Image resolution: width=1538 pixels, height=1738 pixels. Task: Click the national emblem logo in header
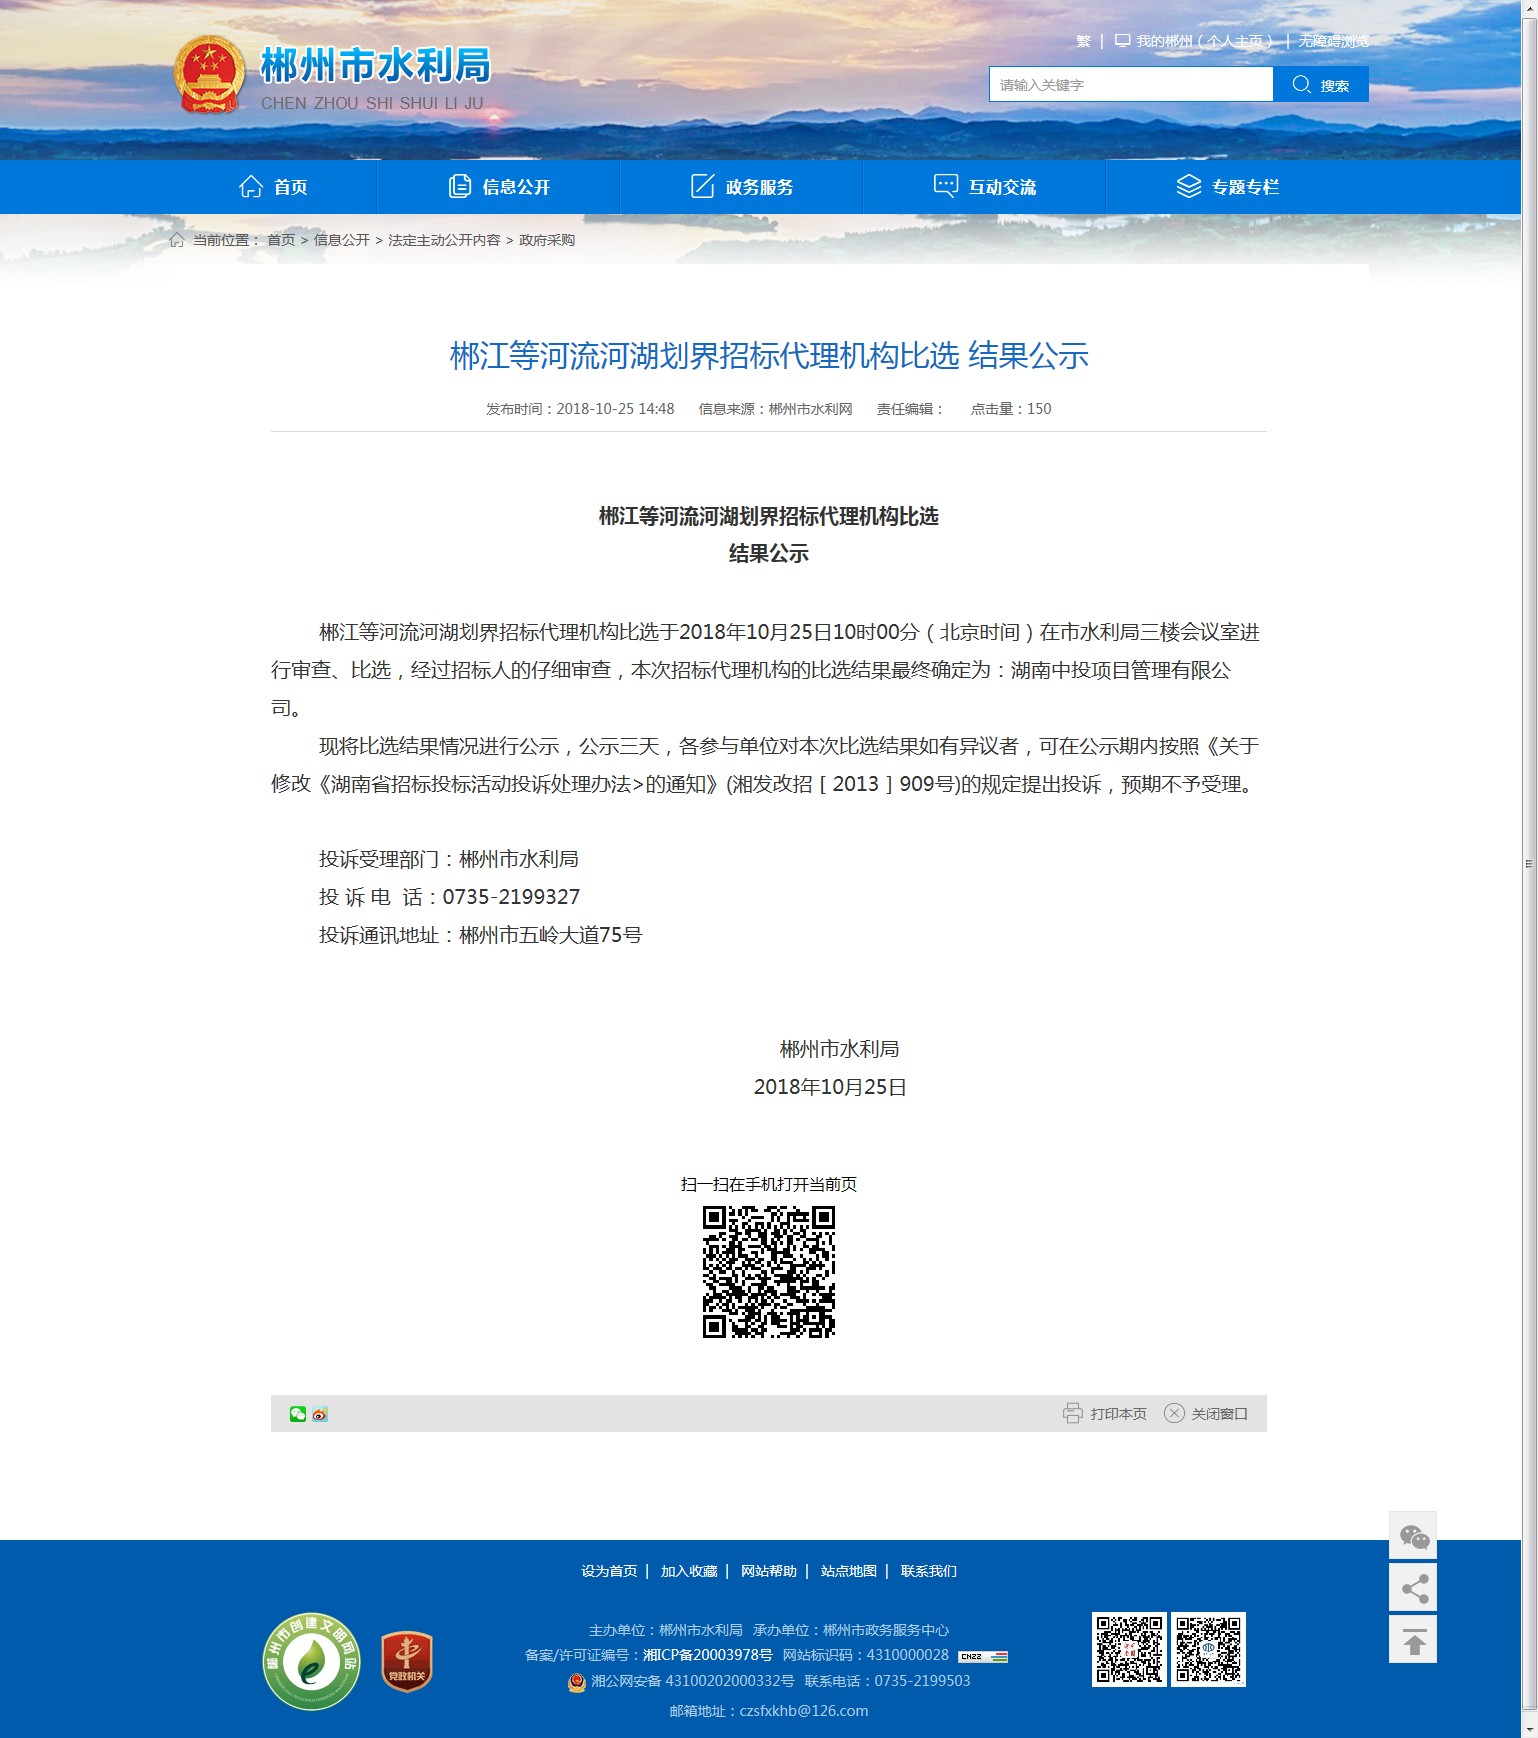209,75
